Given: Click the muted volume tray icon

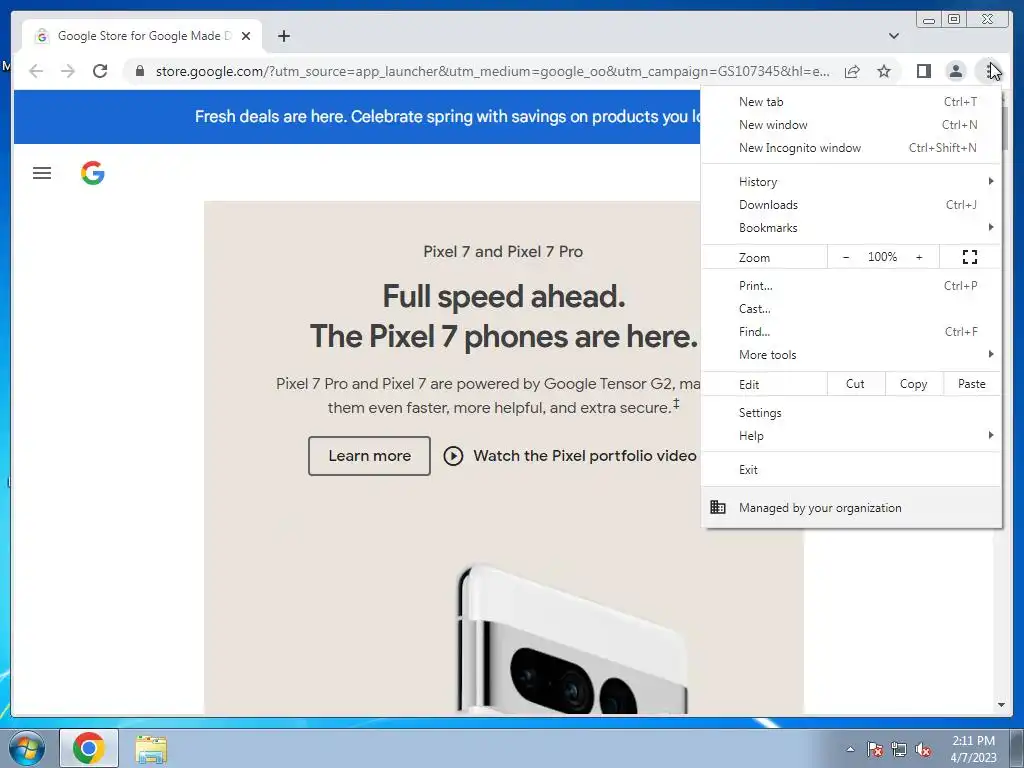Looking at the screenshot, I should (x=923, y=749).
